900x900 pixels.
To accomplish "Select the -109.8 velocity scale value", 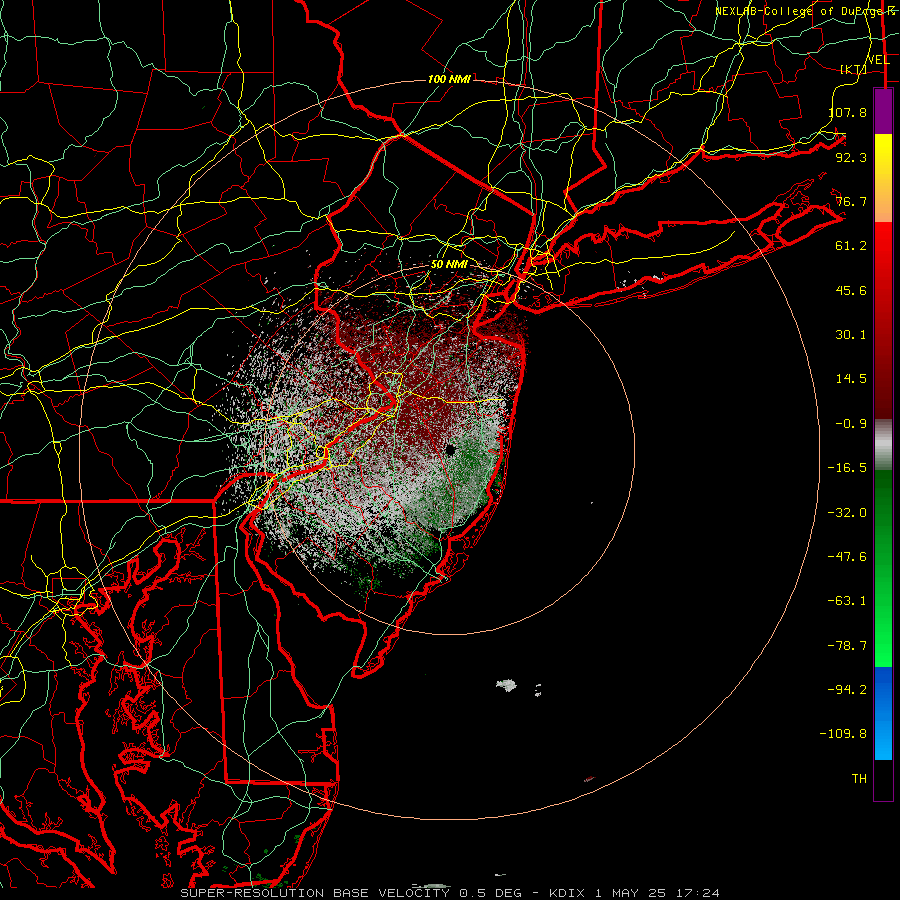I will coord(843,734).
